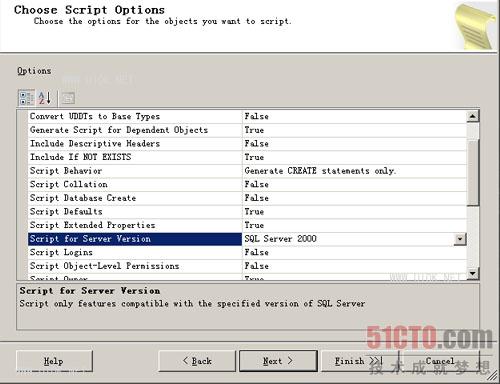Click the Finish button

click(x=359, y=361)
